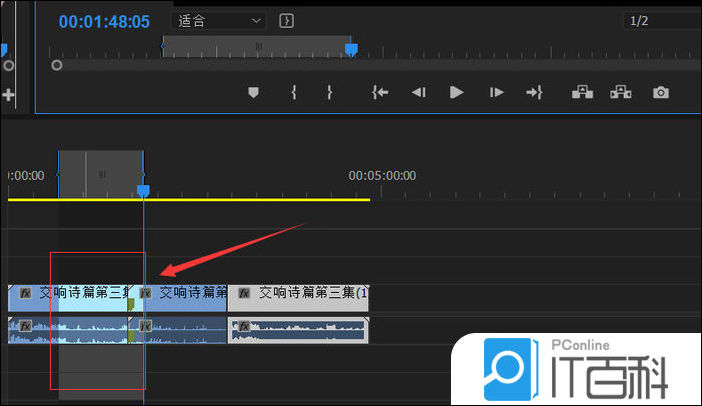Click the Extract button icon
Viewport: 702px width, 406px height.
coord(621,92)
